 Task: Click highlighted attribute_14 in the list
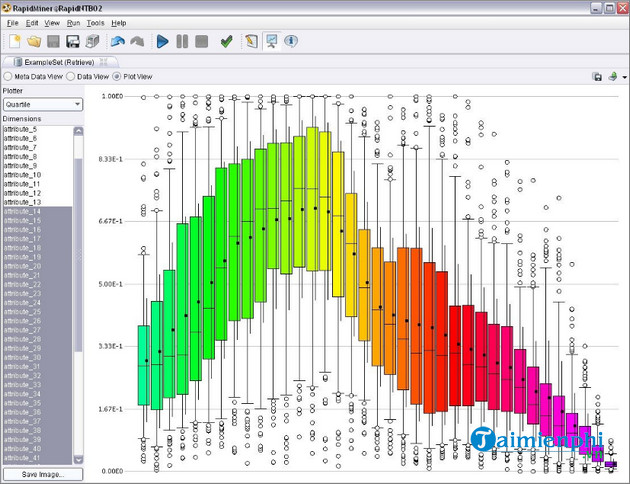[x=37, y=211]
